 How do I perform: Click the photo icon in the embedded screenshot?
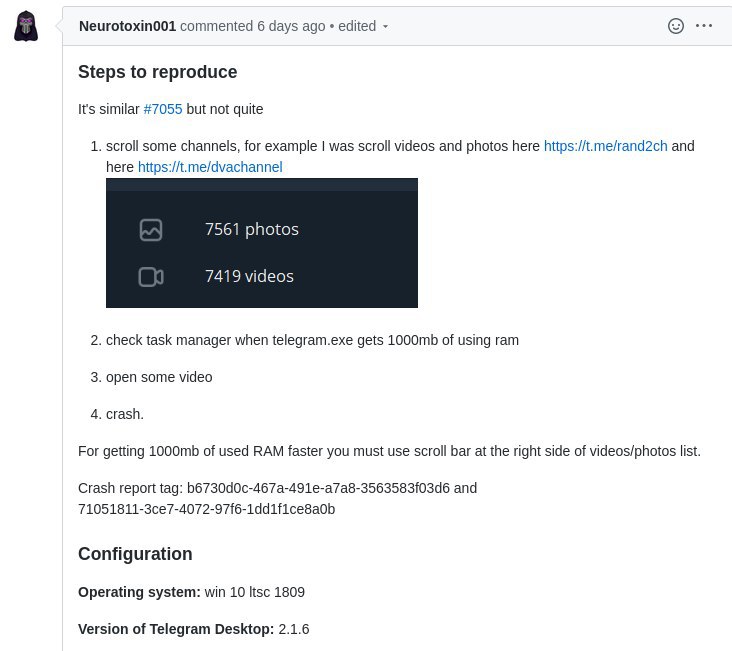coord(151,230)
